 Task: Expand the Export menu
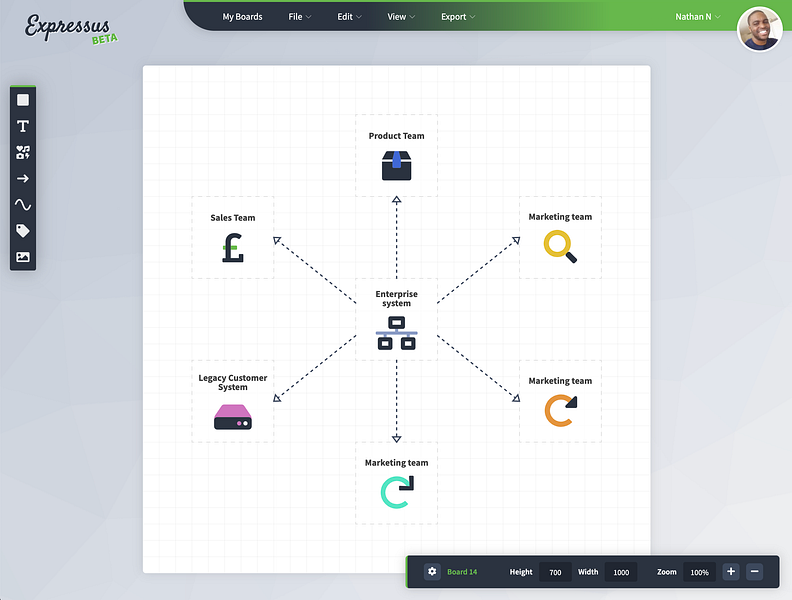click(x=458, y=17)
